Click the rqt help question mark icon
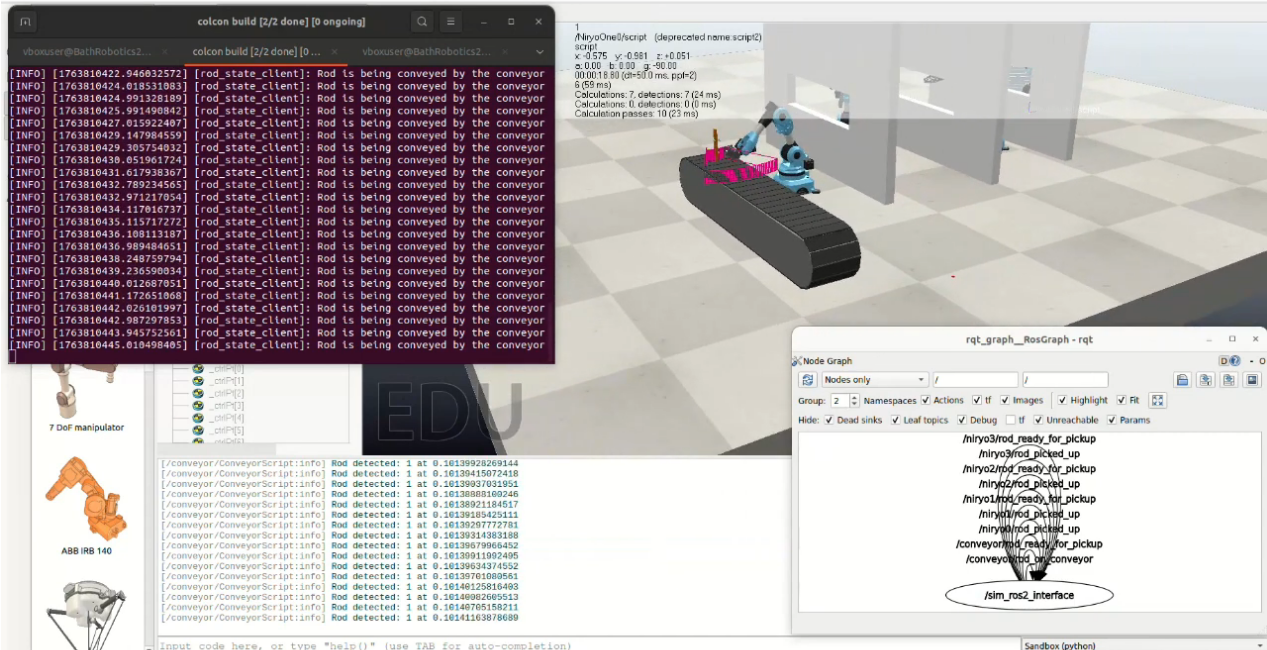The width and height of the screenshot is (1267, 650). (x=1235, y=361)
